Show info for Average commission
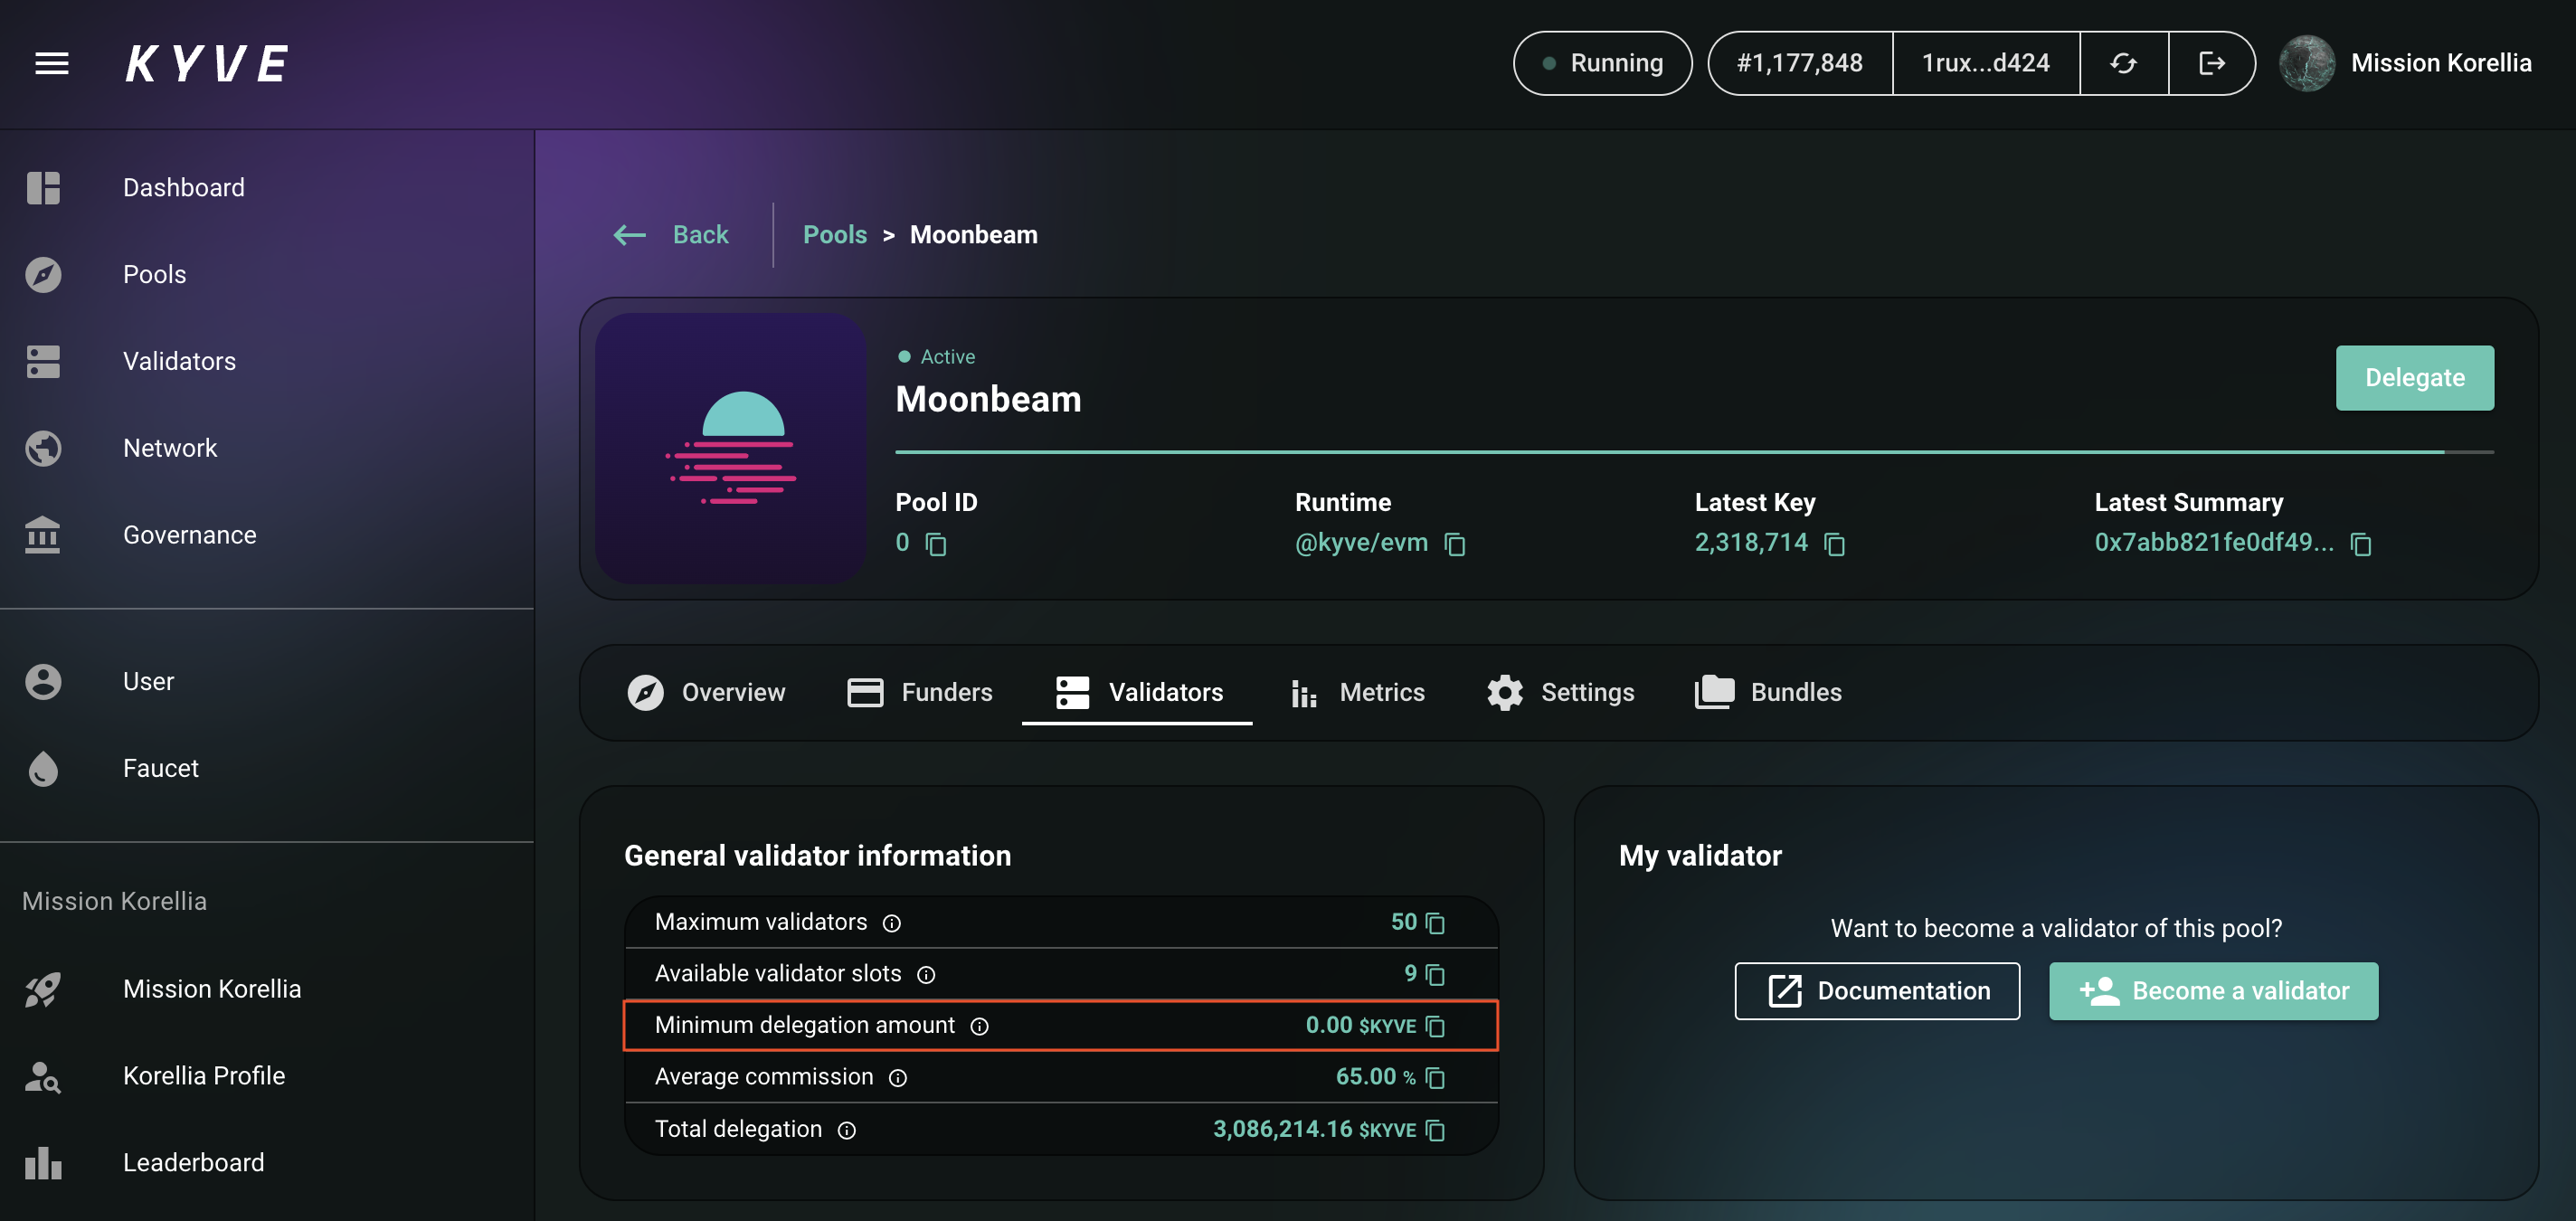The width and height of the screenshot is (2576, 1221). click(897, 1078)
